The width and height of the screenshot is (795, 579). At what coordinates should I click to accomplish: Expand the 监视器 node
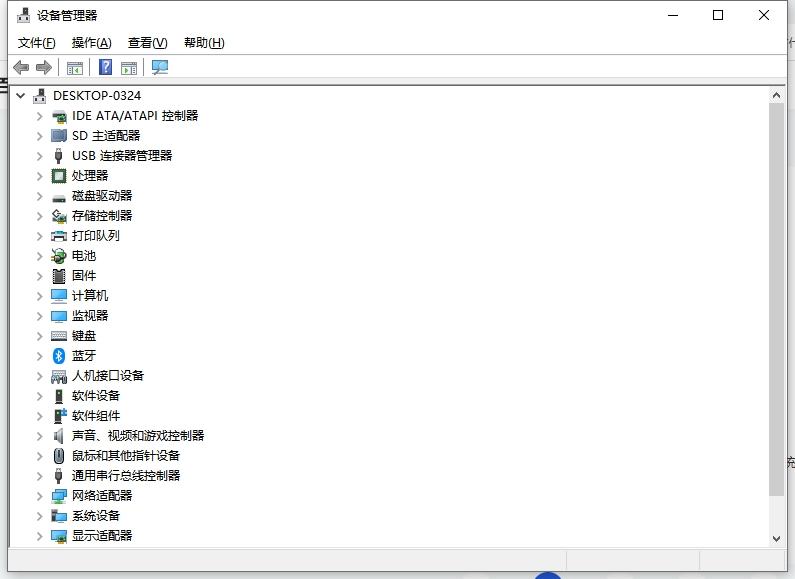click(40, 316)
